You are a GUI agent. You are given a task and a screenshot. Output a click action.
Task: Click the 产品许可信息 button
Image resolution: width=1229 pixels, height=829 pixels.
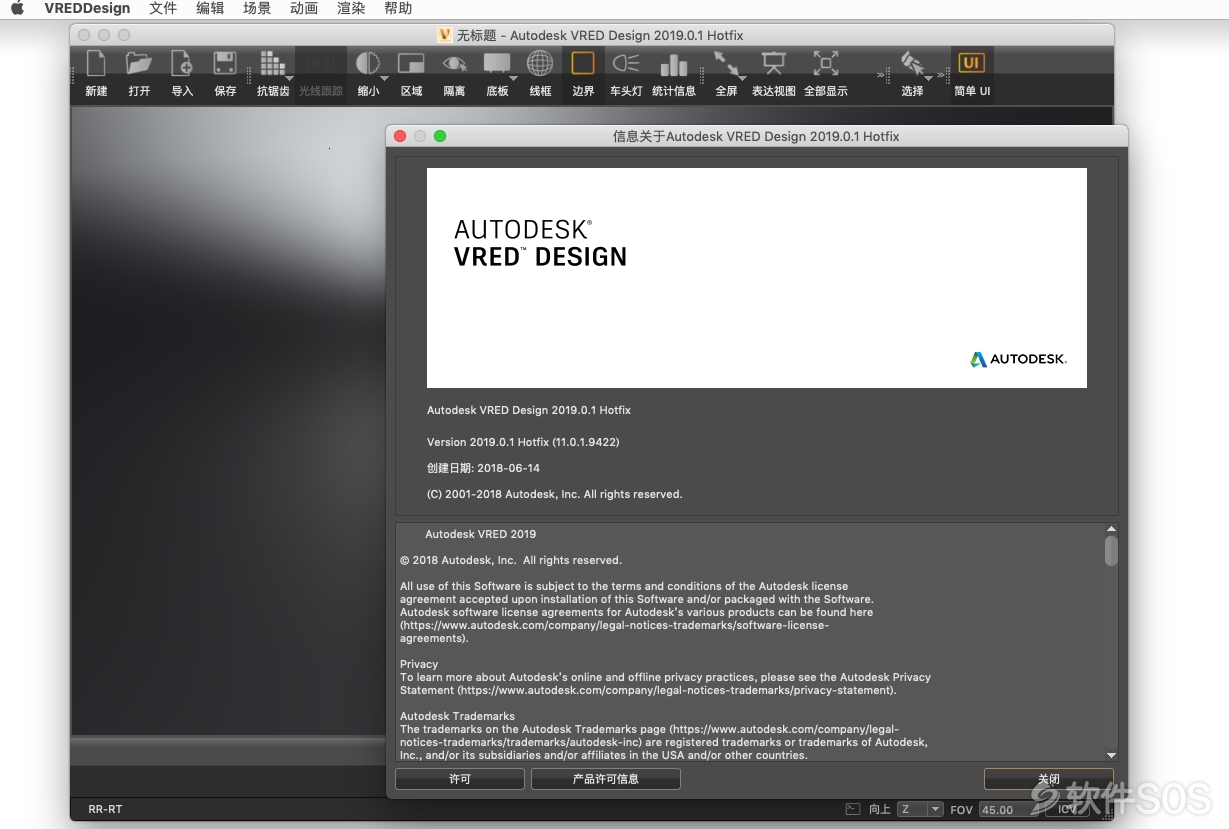point(606,779)
